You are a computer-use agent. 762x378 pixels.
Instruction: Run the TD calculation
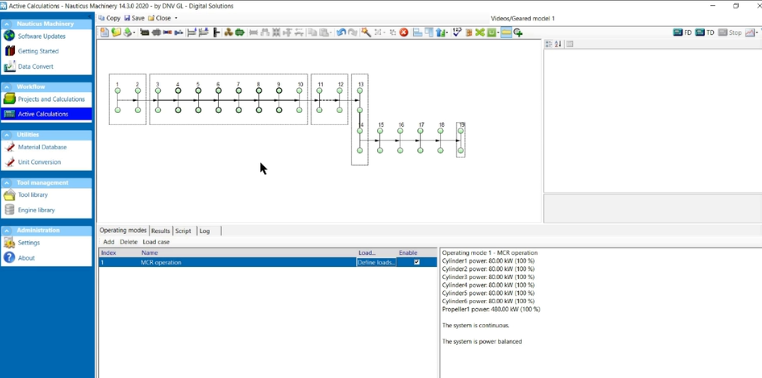(705, 33)
